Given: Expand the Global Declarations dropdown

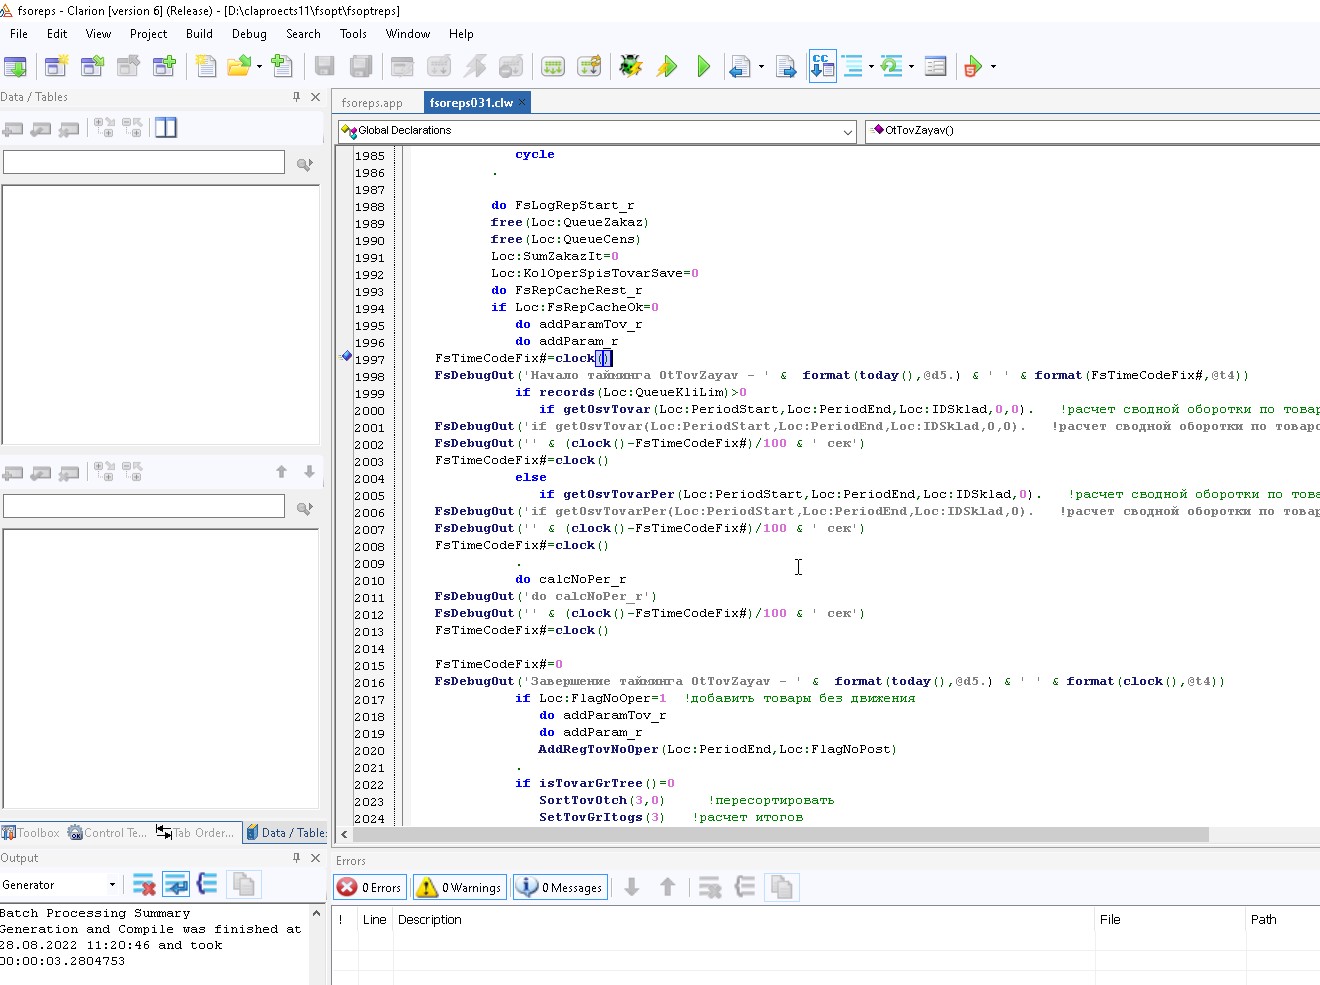Looking at the screenshot, I should point(847,131).
